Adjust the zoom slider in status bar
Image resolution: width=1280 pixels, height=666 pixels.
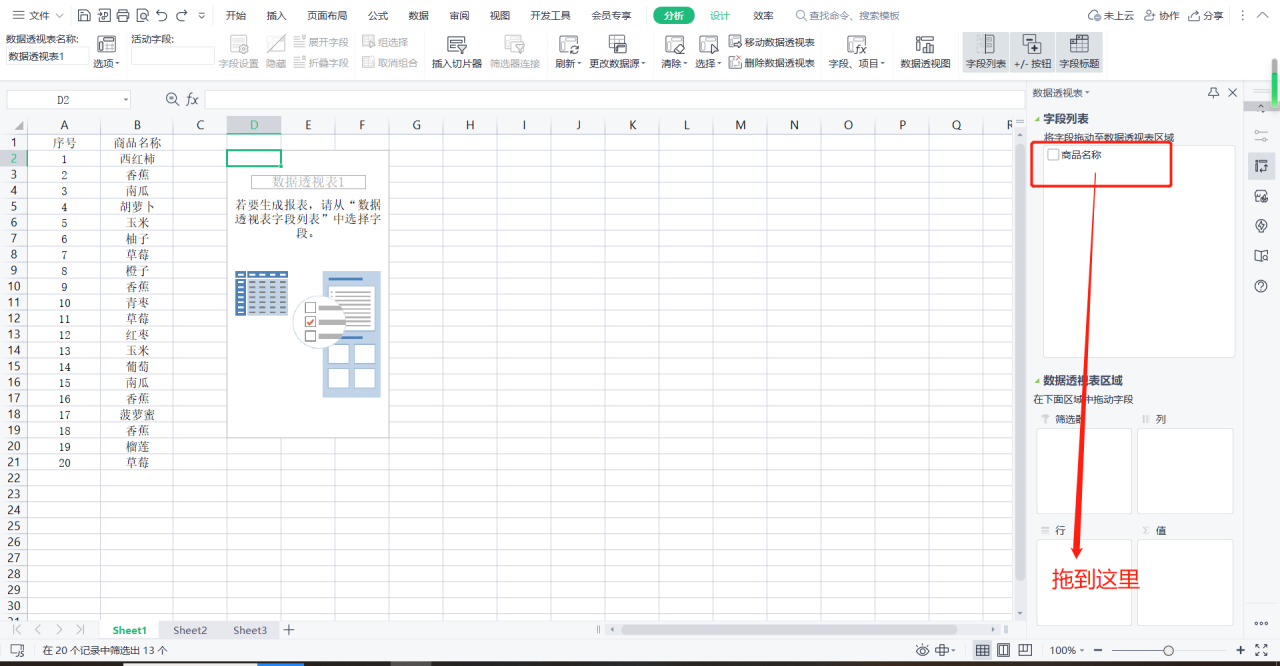click(1167, 650)
